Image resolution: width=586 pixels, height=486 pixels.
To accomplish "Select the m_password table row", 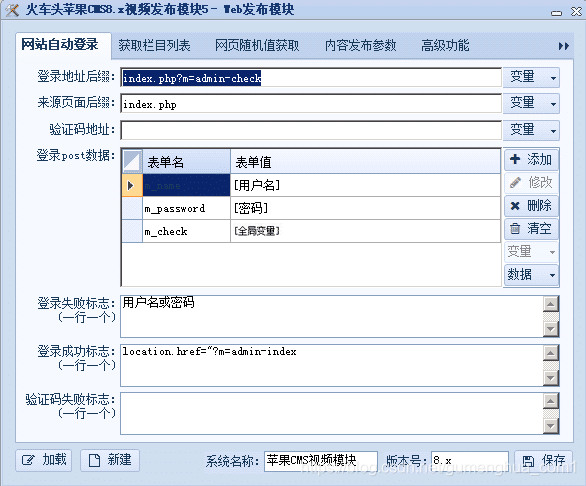I will pyautogui.click(x=311, y=208).
